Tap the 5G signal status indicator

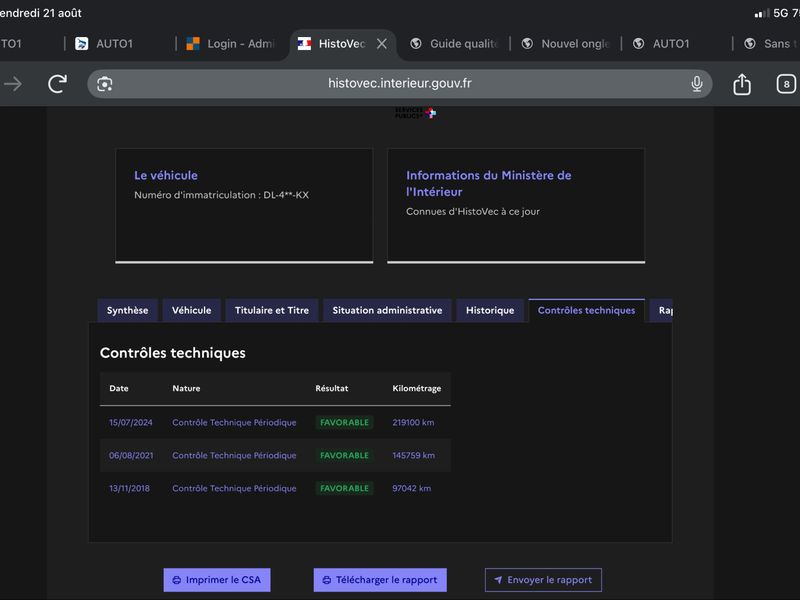(x=772, y=13)
